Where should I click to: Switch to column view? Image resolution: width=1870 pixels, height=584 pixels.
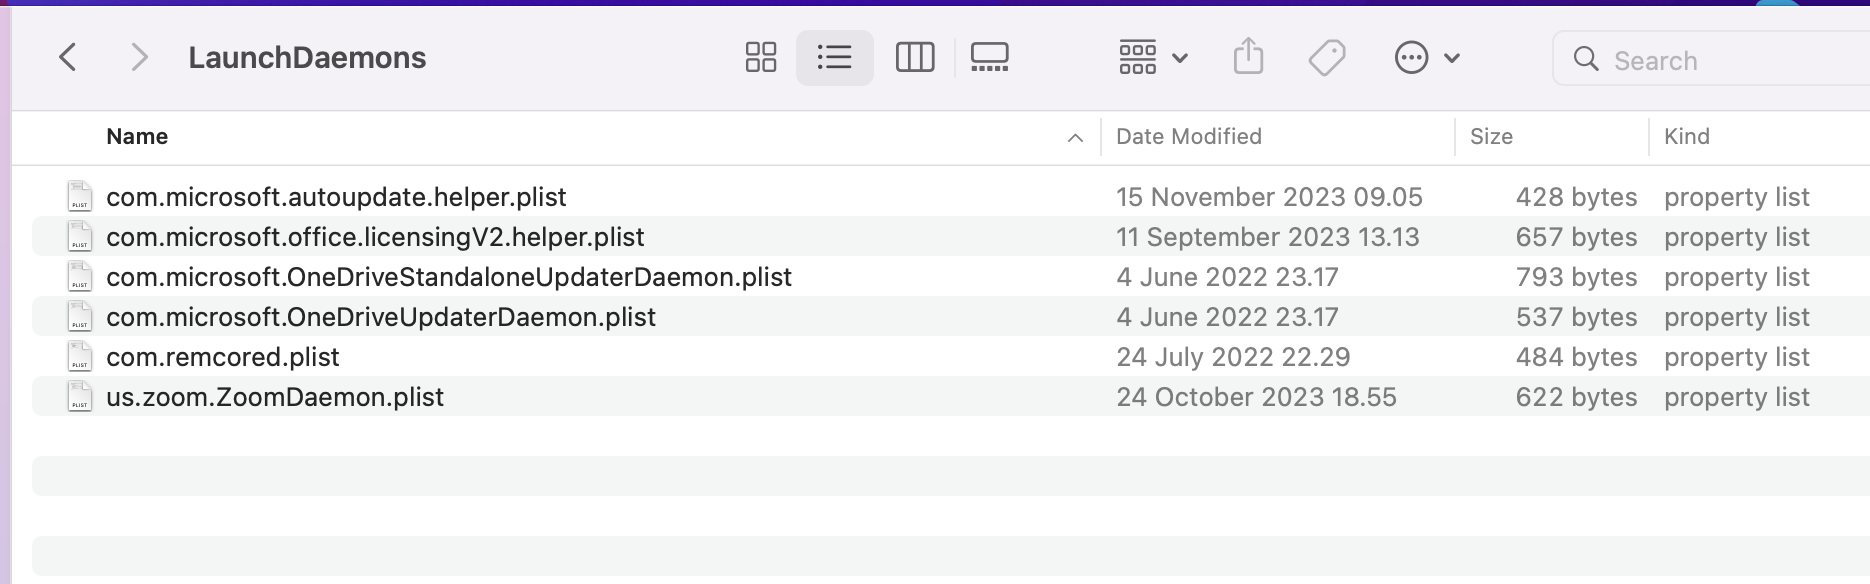point(914,58)
